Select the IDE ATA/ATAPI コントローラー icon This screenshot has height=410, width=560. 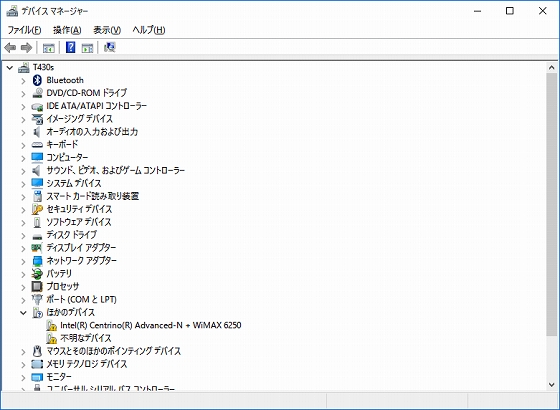click(37, 106)
